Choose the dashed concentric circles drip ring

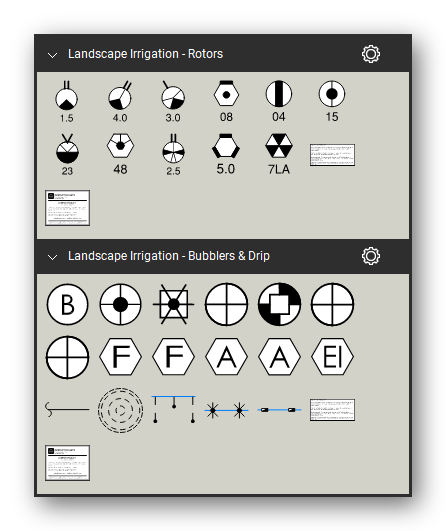120,410
